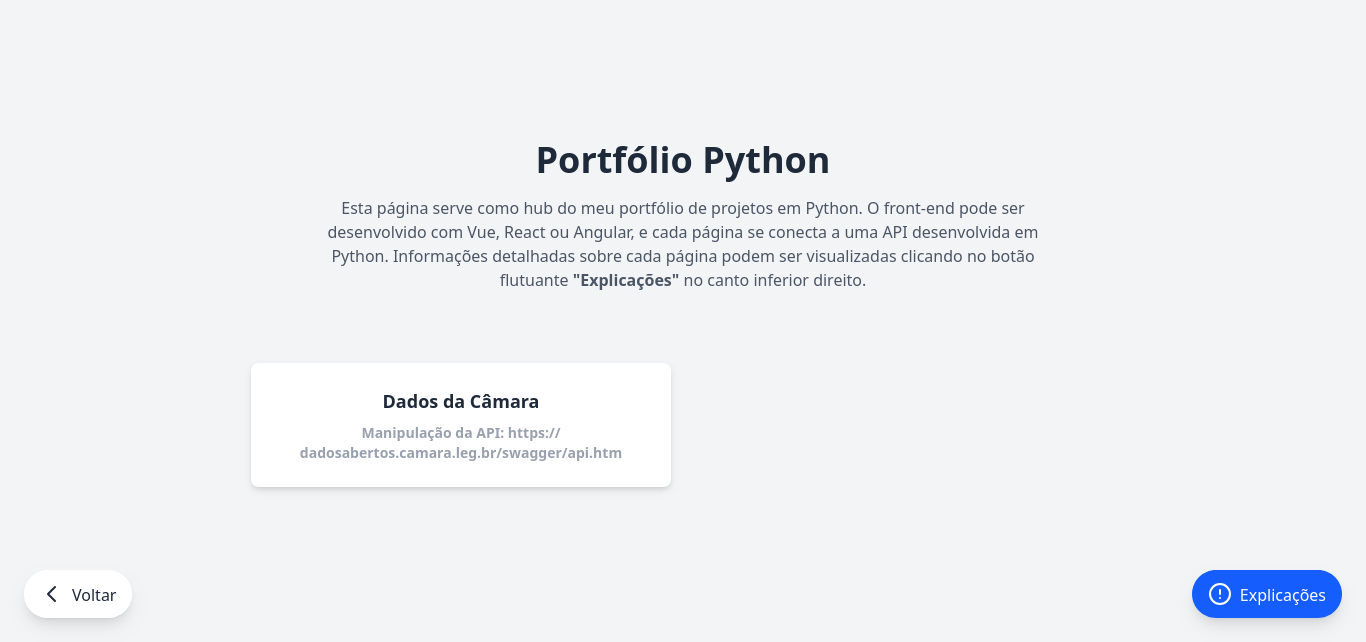Click the "Portfólio Python" page heading
The height and width of the screenshot is (642, 1366).
point(682,160)
